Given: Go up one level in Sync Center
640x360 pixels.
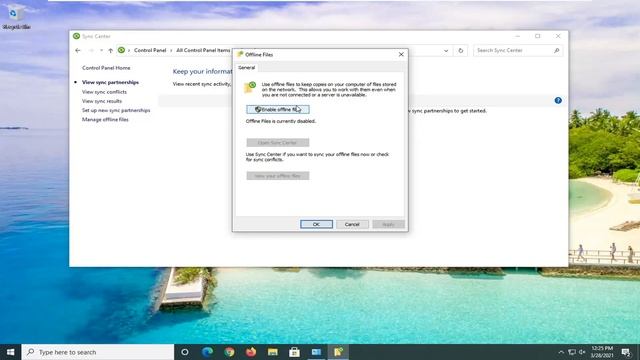Looking at the screenshot, I should pyautogui.click(x=110, y=50).
